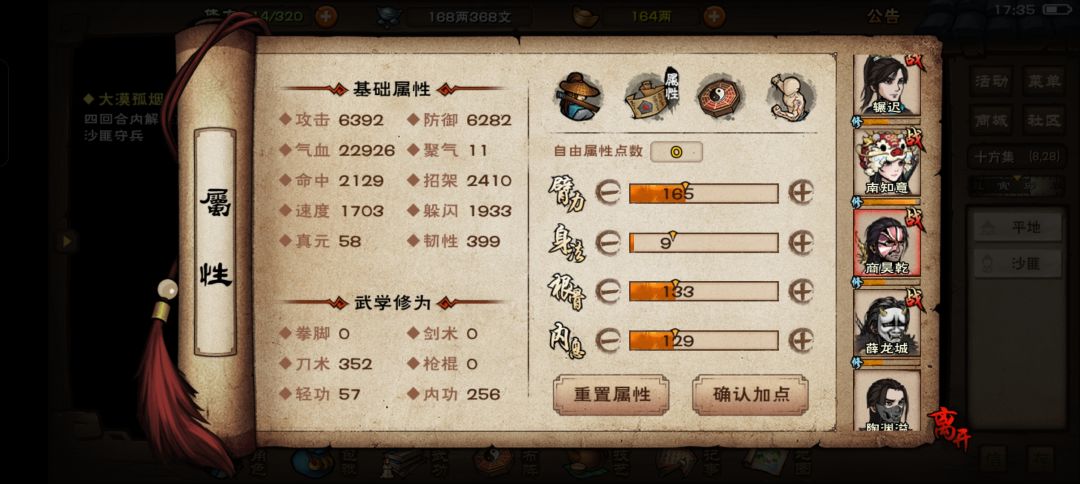Screen dimensions: 1080x484
Task: Decrease 臂力 with its minus button
Action: pos(608,193)
